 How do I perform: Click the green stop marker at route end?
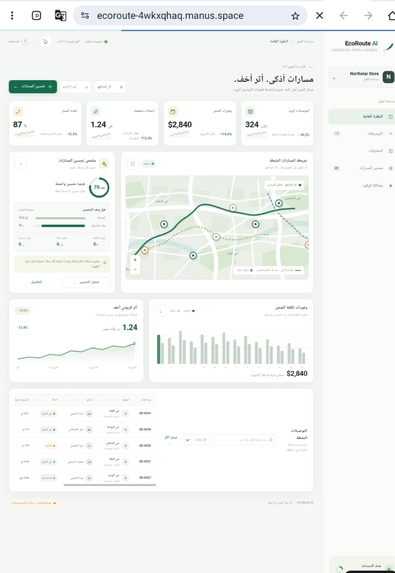(x=279, y=203)
